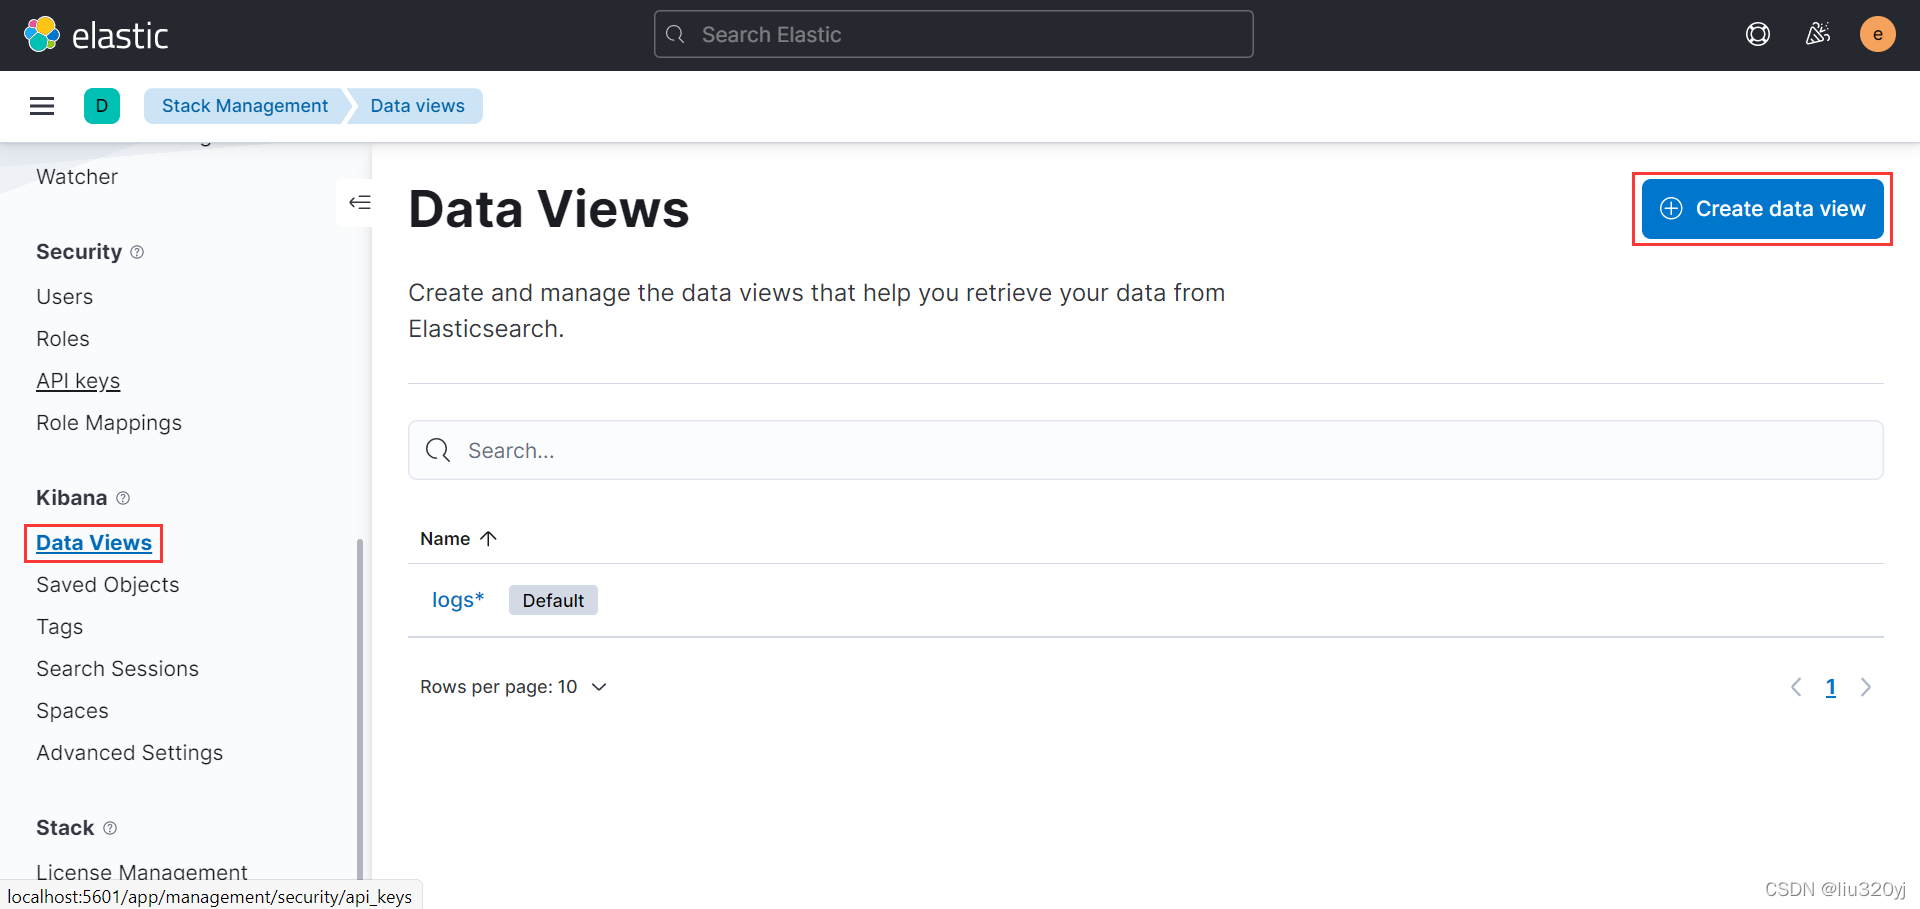The image size is (1920, 909).
Task: Open Rows per page dropdown
Action: point(513,687)
